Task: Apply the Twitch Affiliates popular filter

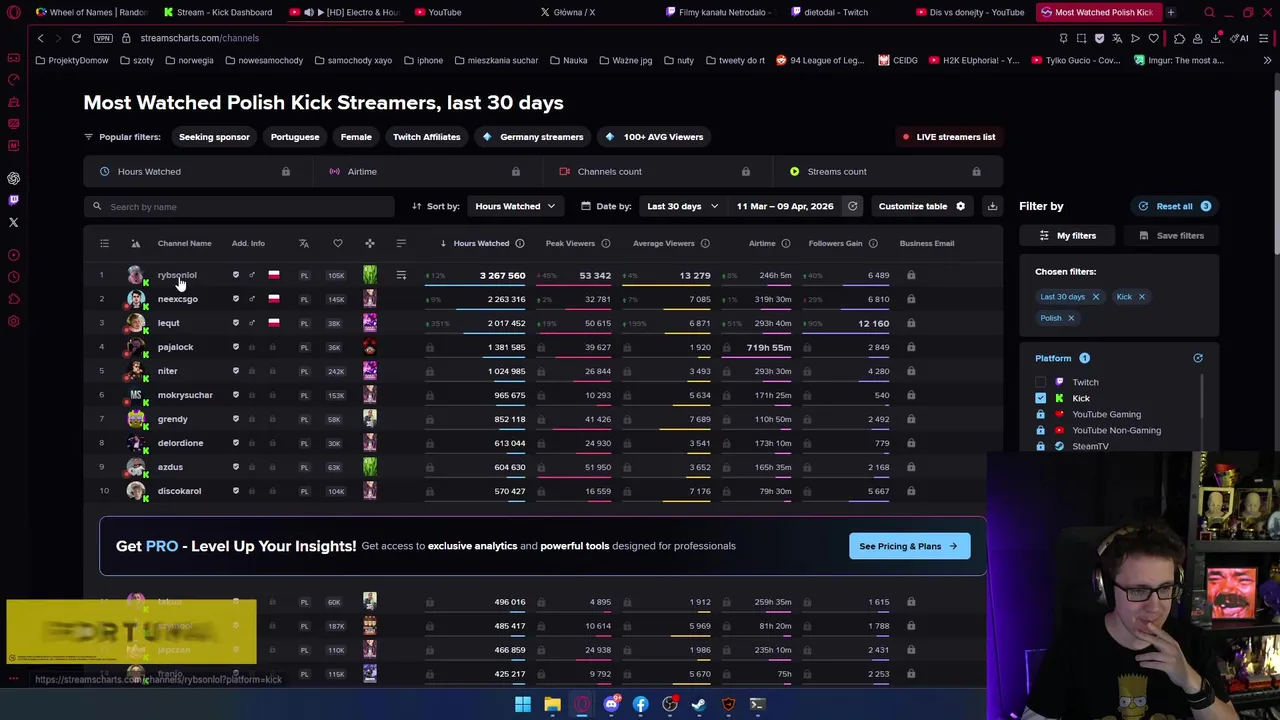Action: [x=427, y=137]
